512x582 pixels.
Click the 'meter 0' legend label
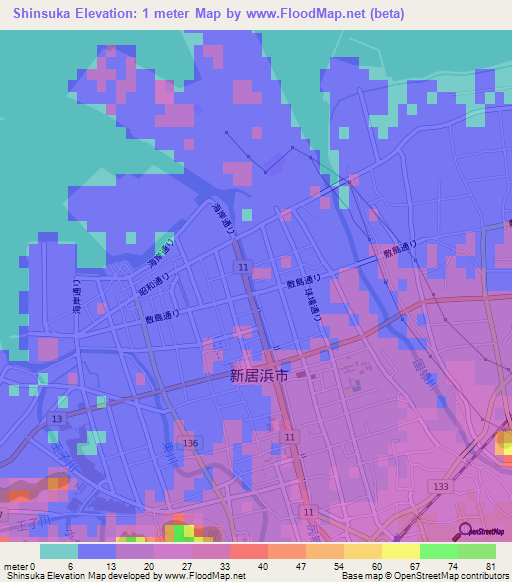click(x=19, y=567)
